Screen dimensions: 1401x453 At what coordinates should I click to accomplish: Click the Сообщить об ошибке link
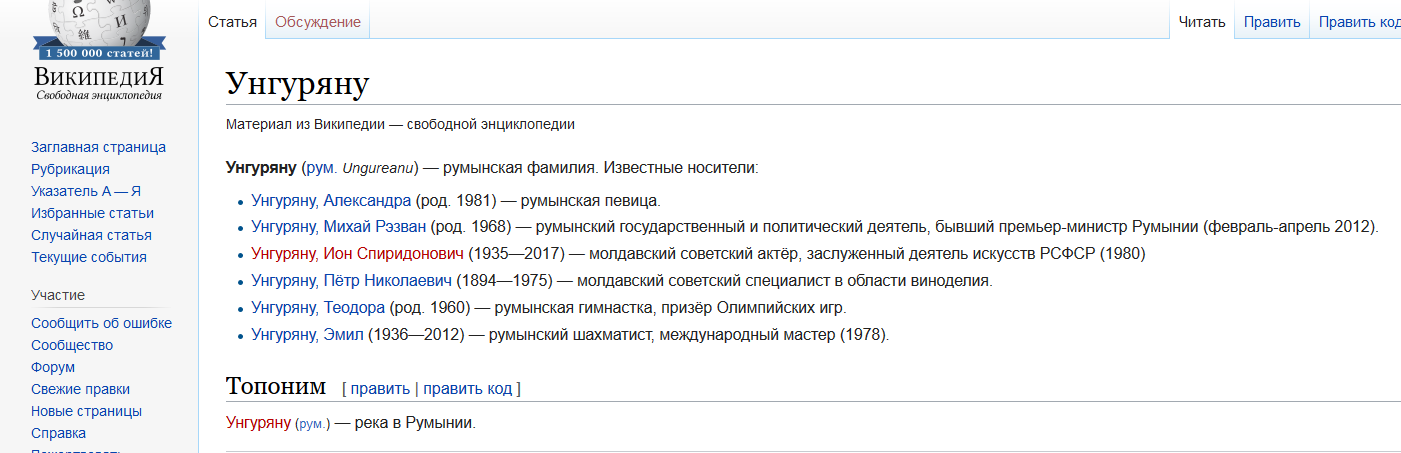click(x=101, y=323)
